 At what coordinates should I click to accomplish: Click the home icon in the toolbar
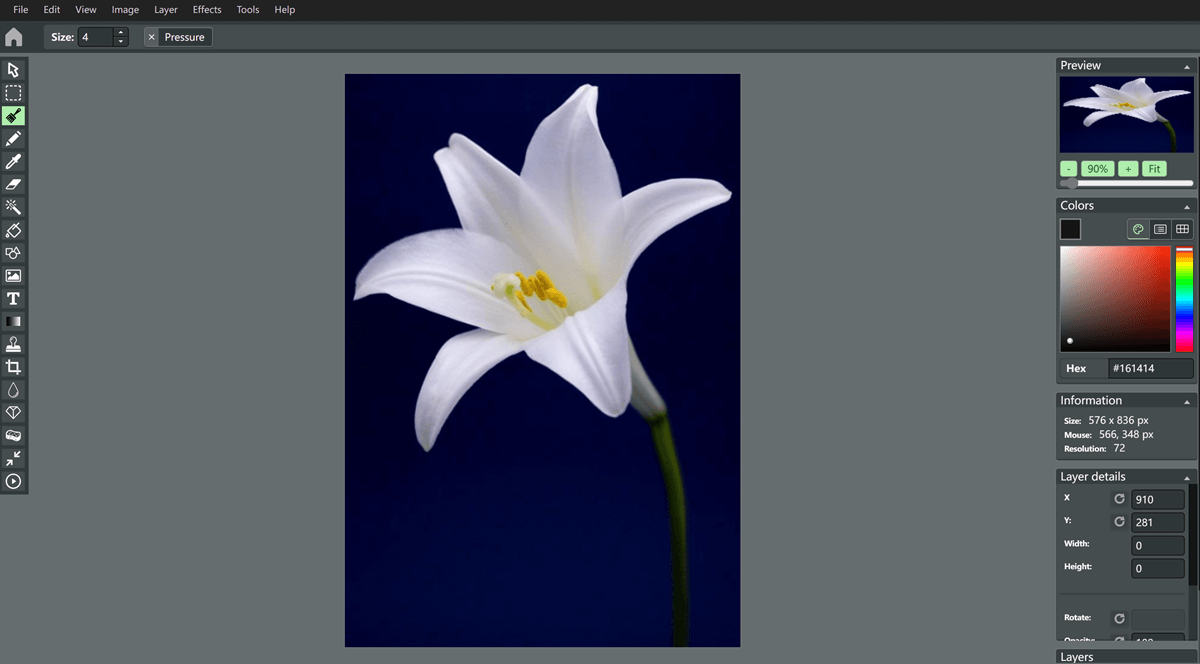tap(14, 38)
